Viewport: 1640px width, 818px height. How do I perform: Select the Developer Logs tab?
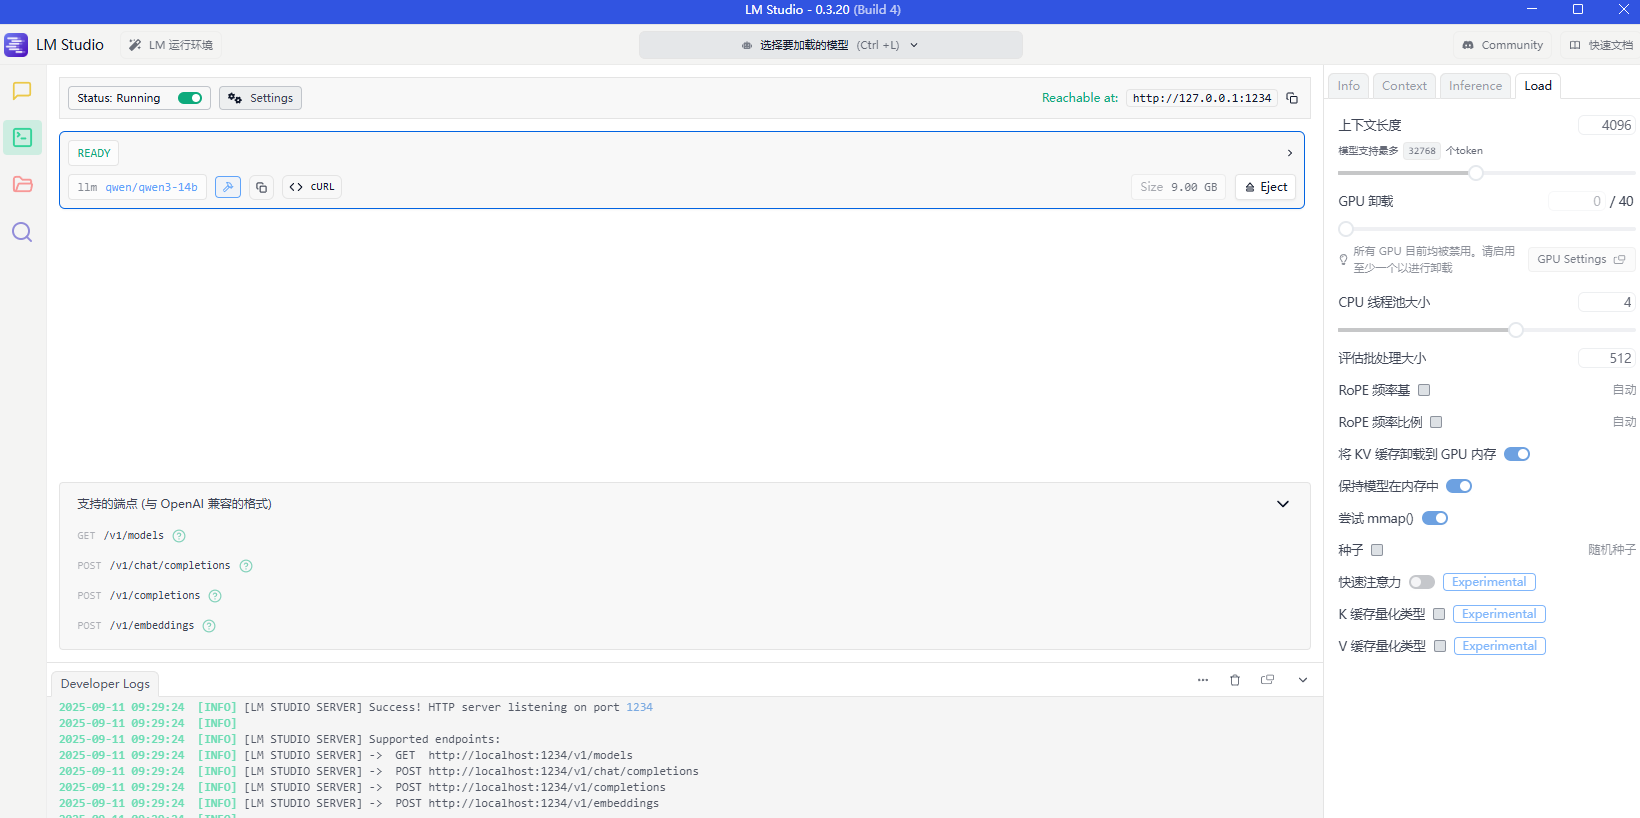coord(105,684)
